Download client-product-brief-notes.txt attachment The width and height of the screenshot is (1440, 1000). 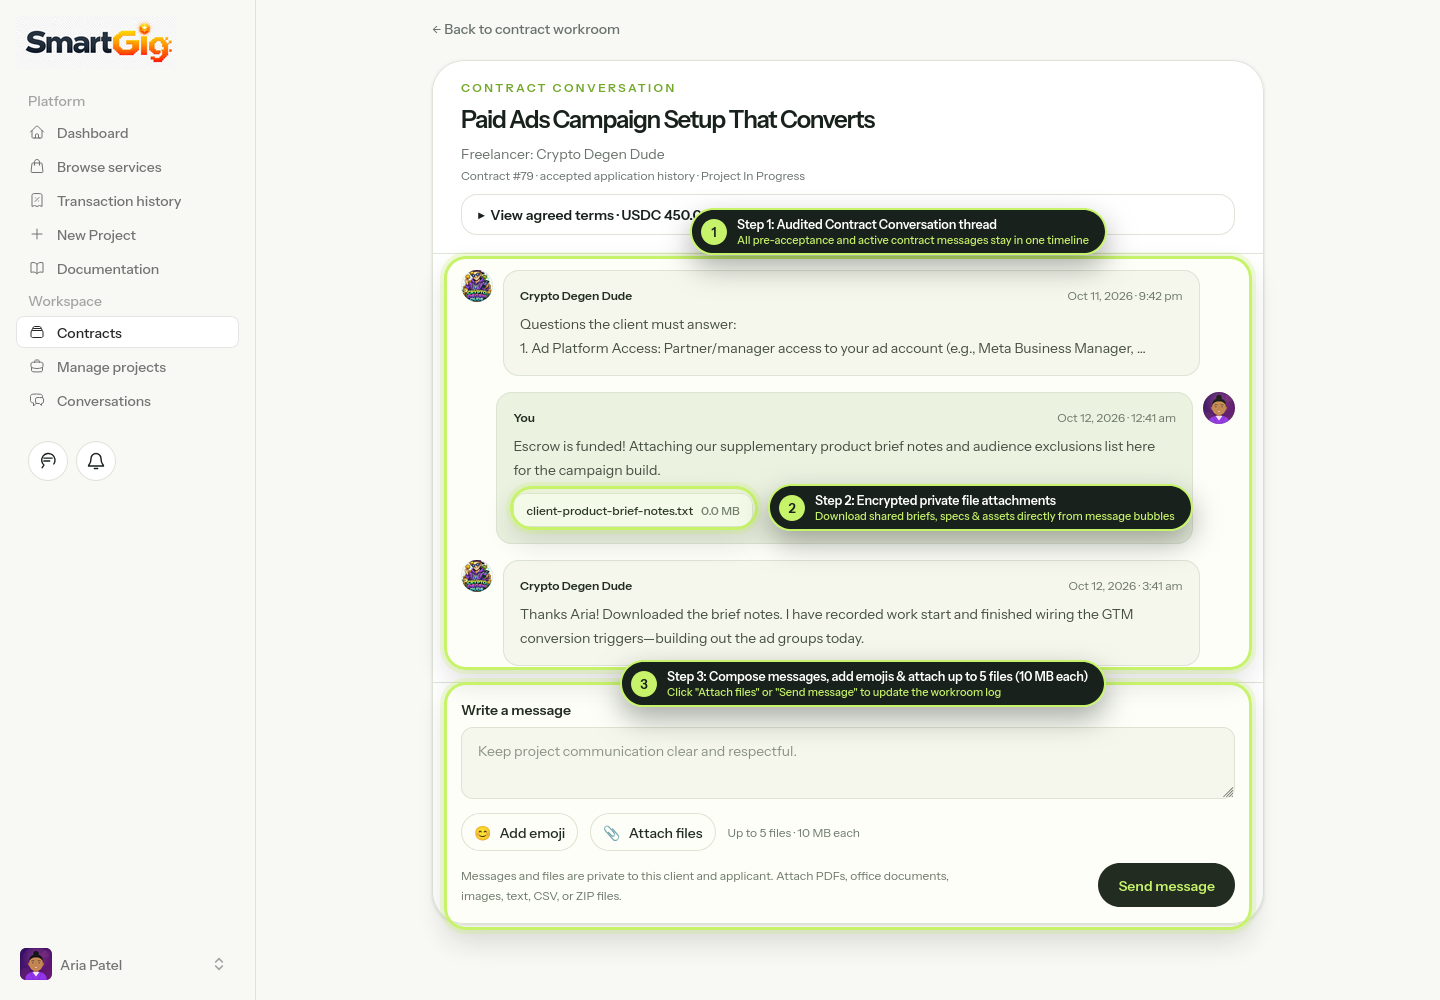[x=633, y=511]
